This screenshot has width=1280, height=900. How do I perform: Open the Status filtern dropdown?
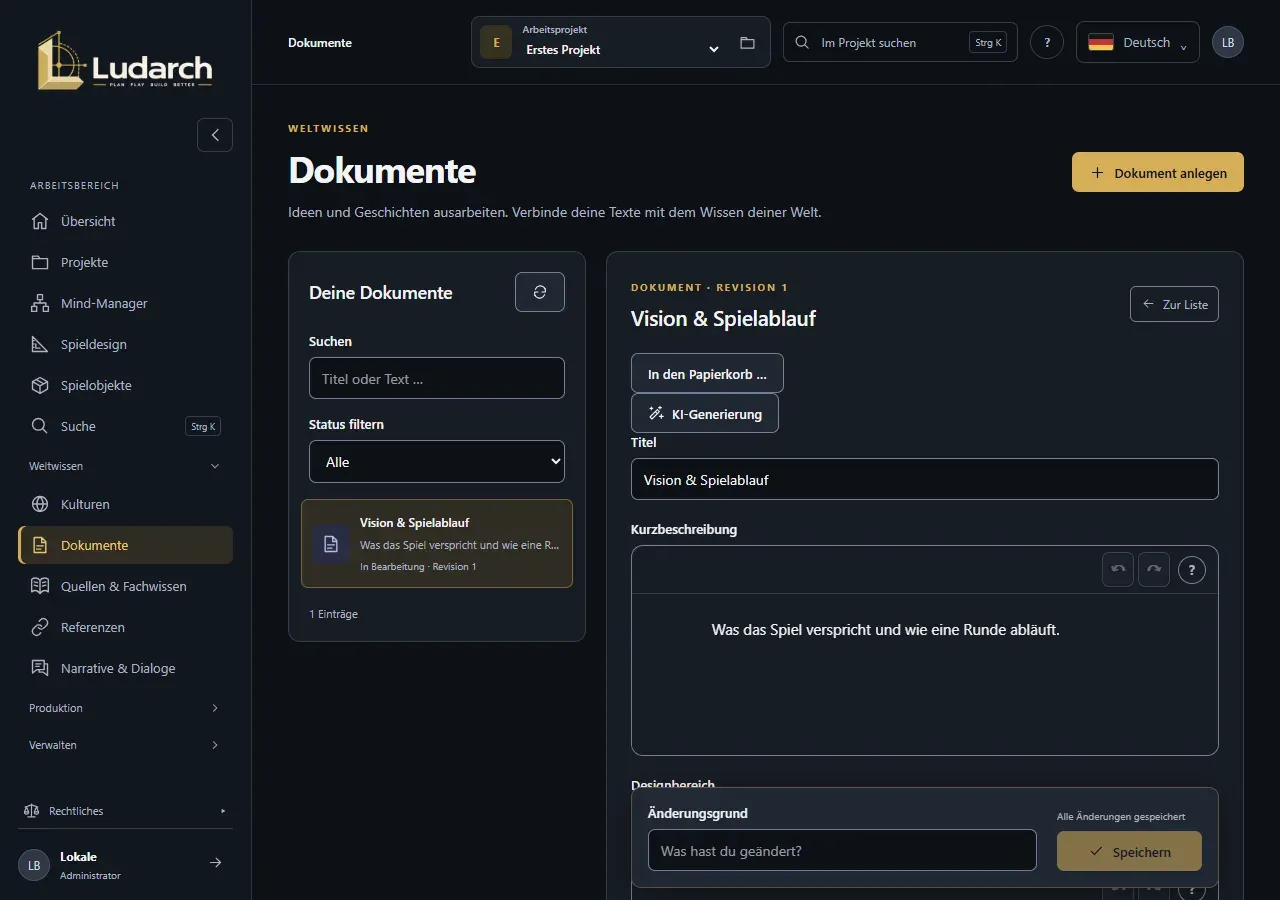pyautogui.click(x=437, y=461)
